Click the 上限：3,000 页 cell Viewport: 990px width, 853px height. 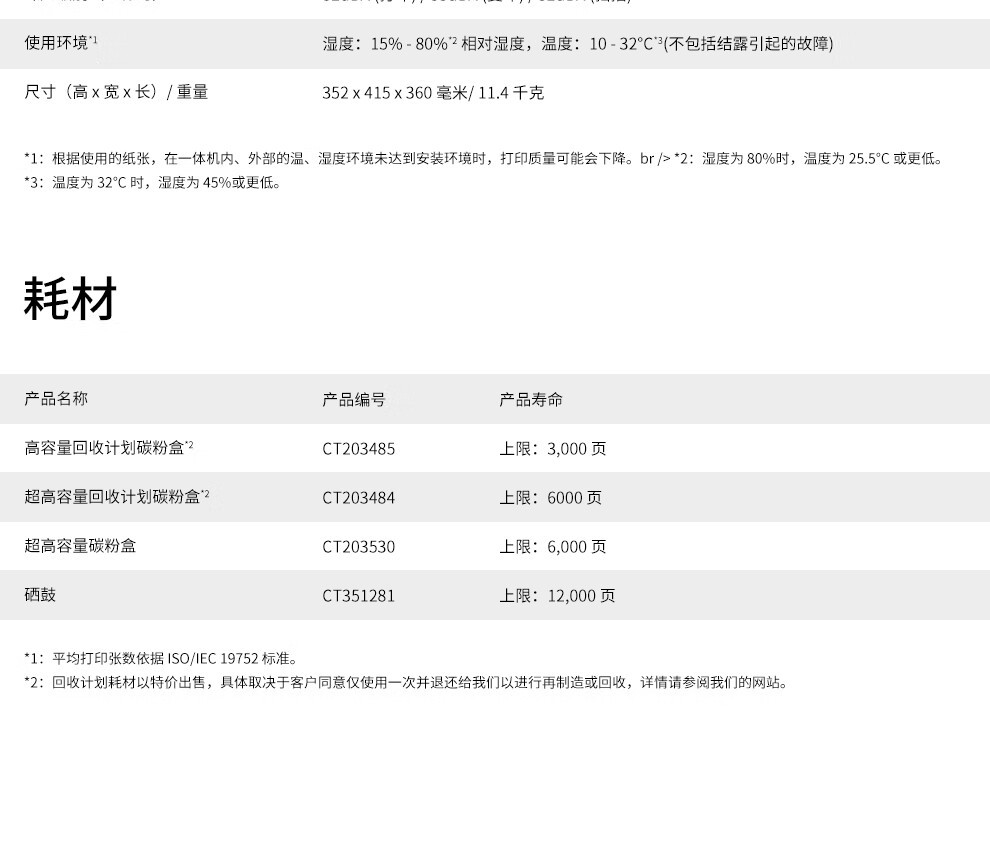[550, 449]
